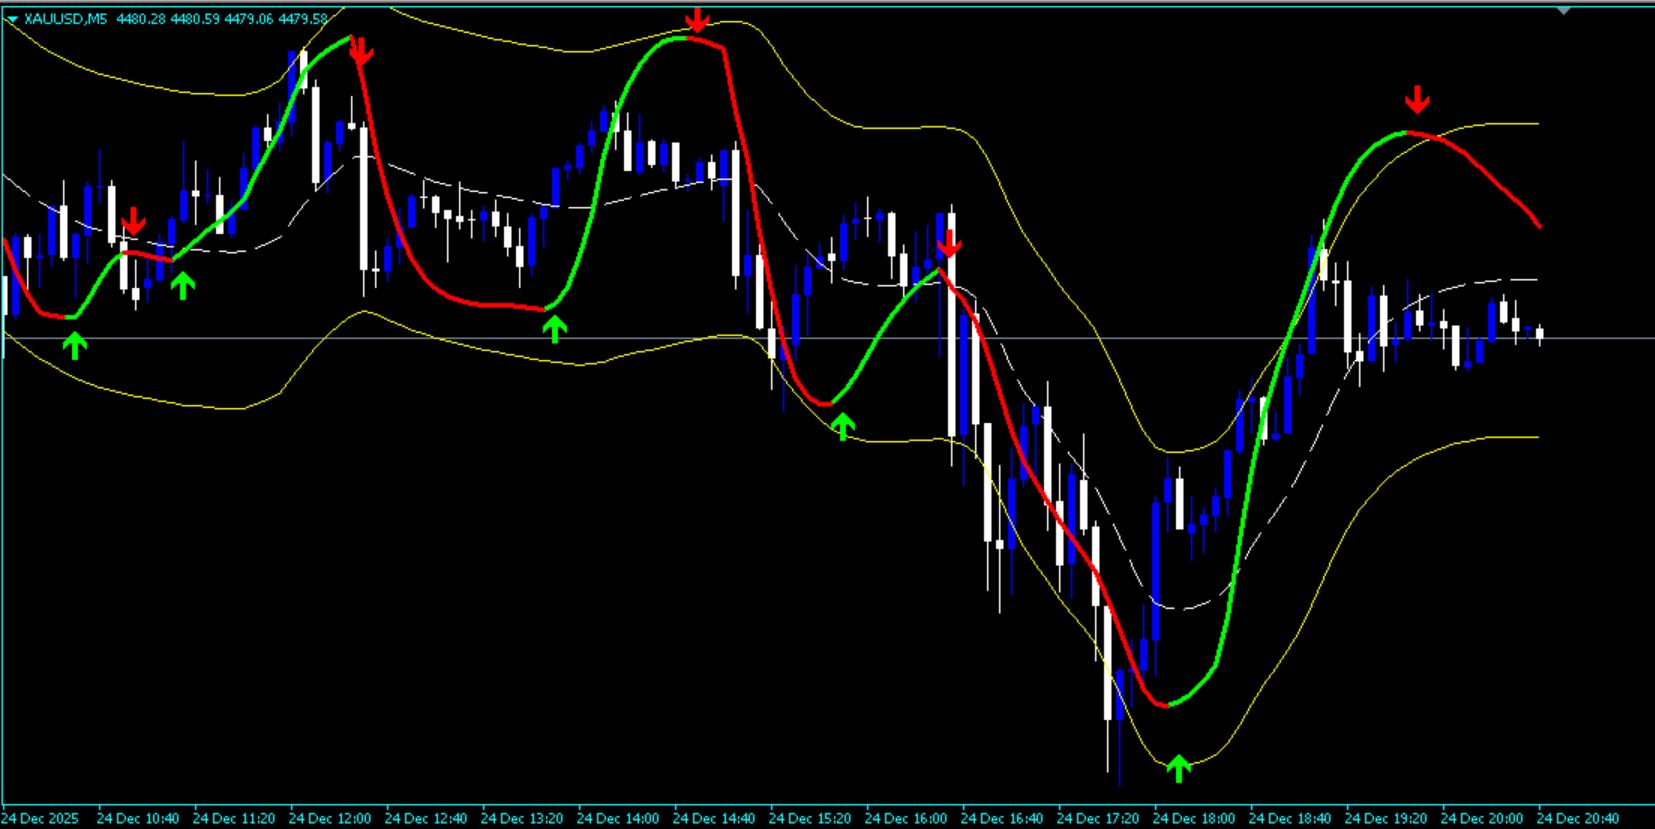Click the chart shift triangle marker at top edge

pos(1564,10)
